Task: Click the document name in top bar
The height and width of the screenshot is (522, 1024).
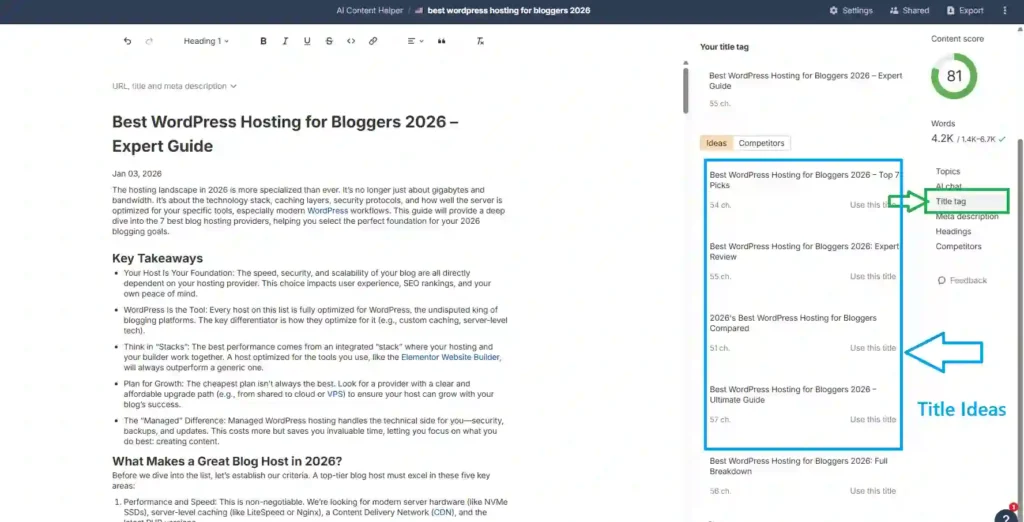Action: (x=509, y=10)
